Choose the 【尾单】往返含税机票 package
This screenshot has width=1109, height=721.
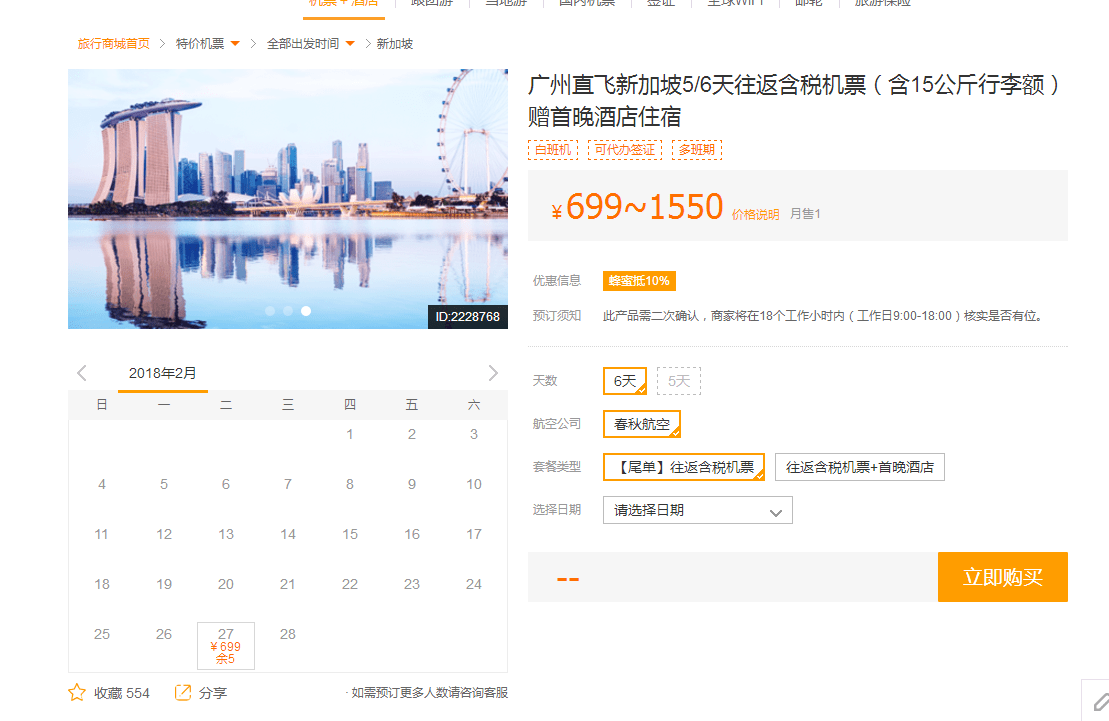[684, 467]
